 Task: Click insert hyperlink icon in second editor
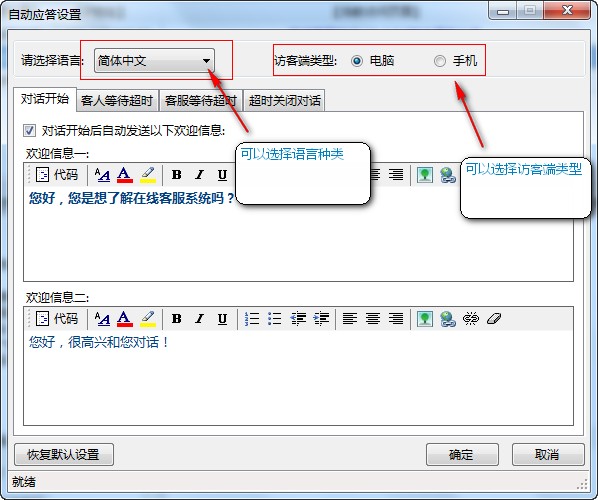[448, 318]
